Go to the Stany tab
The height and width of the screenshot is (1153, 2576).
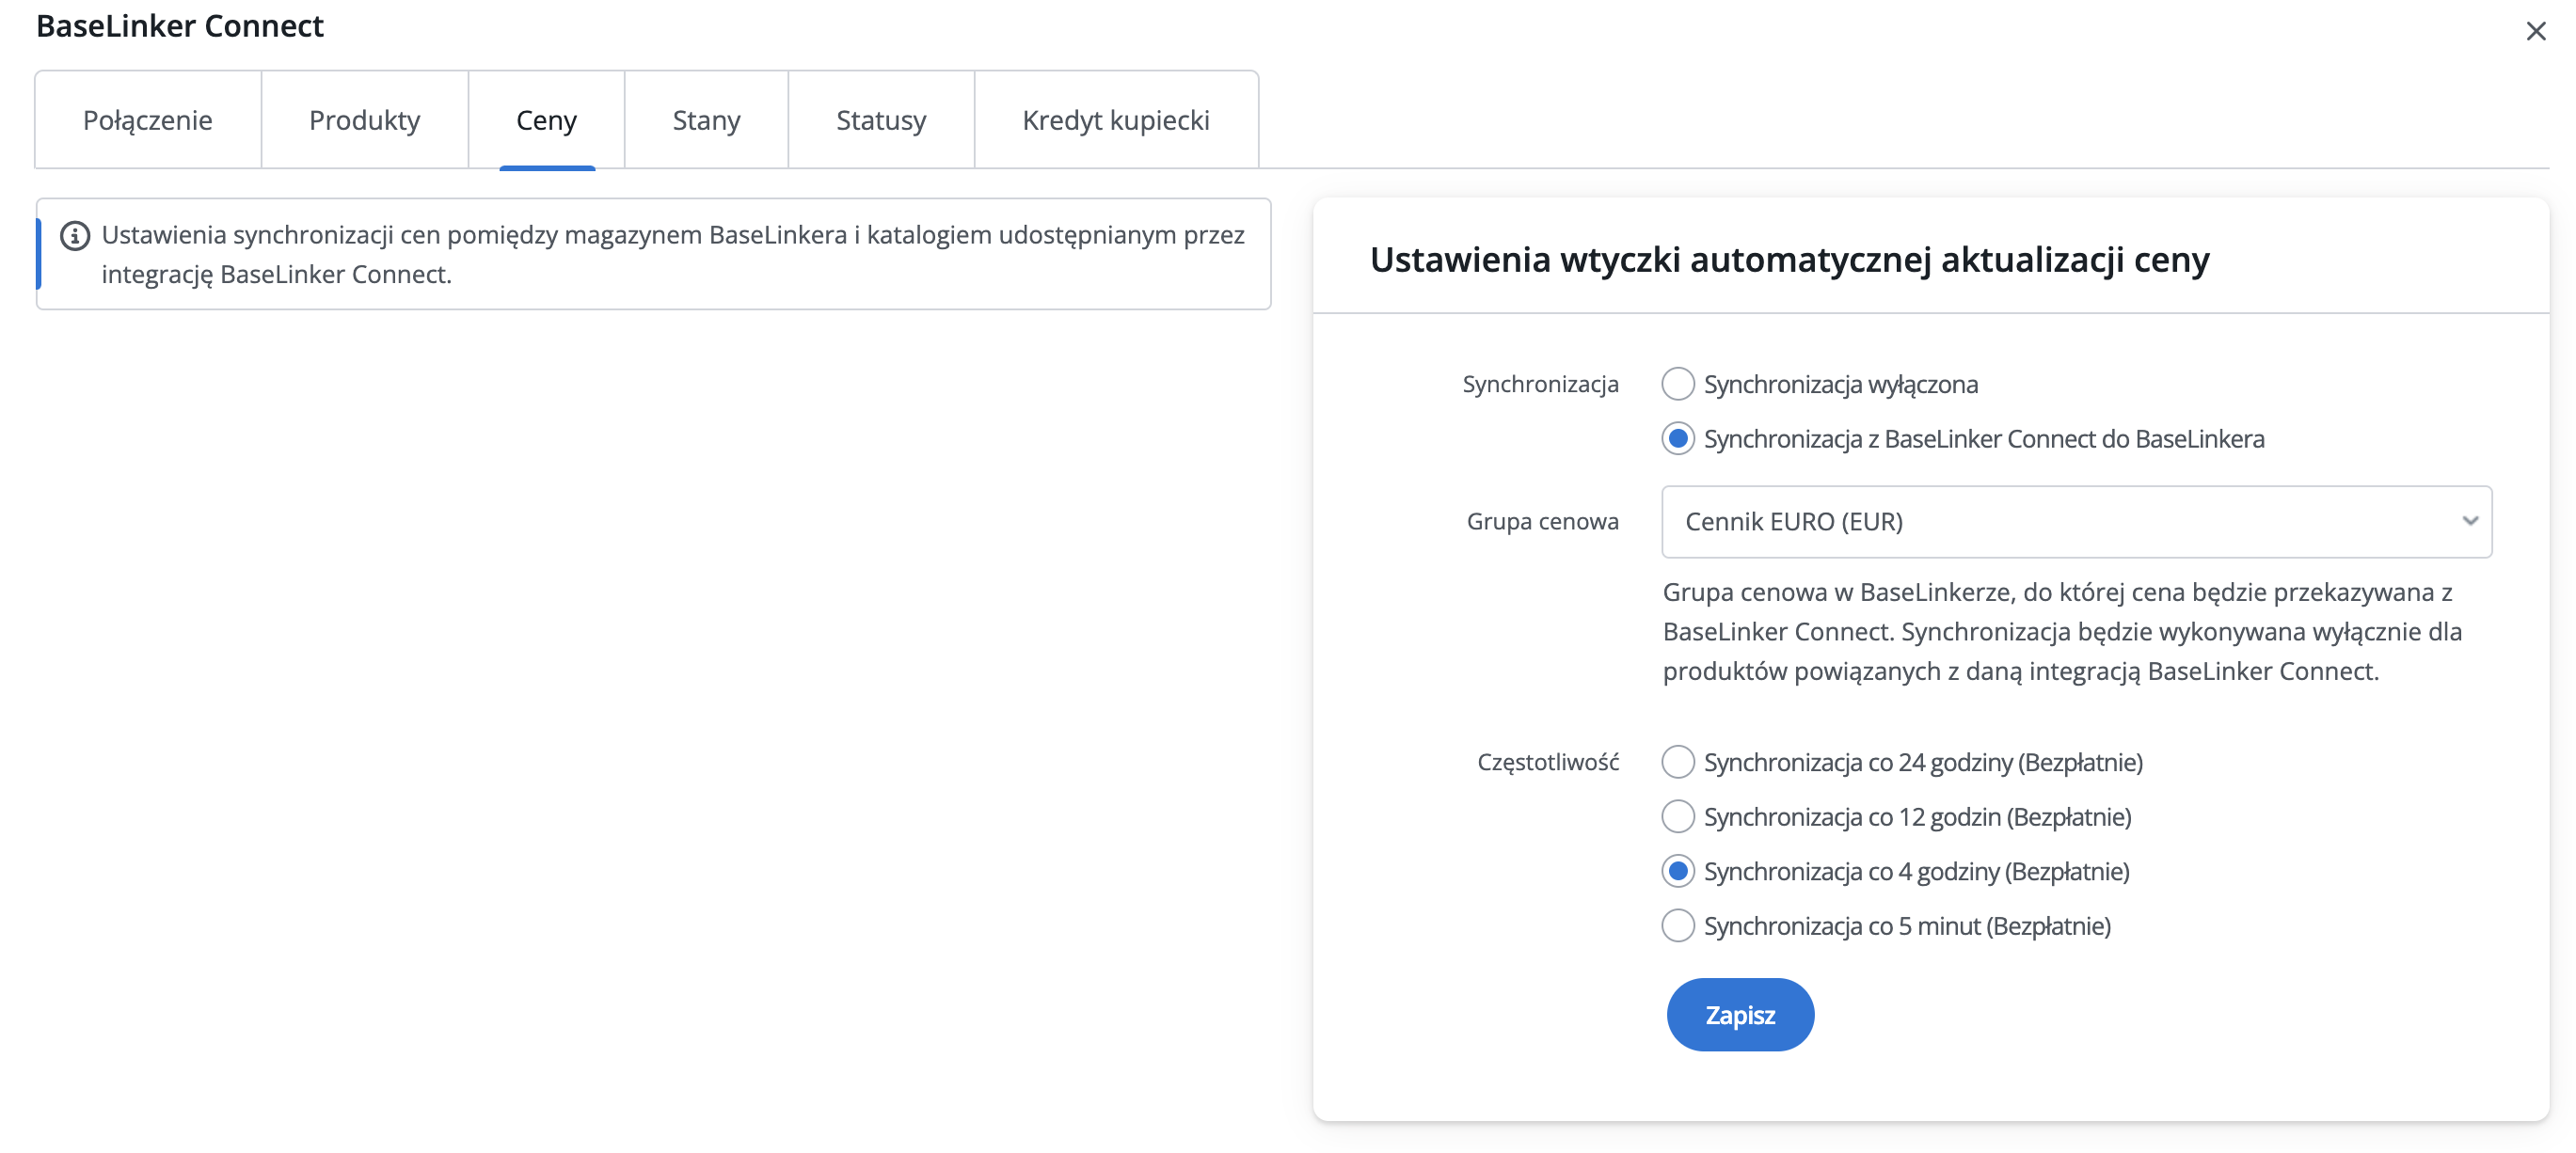coord(707,120)
